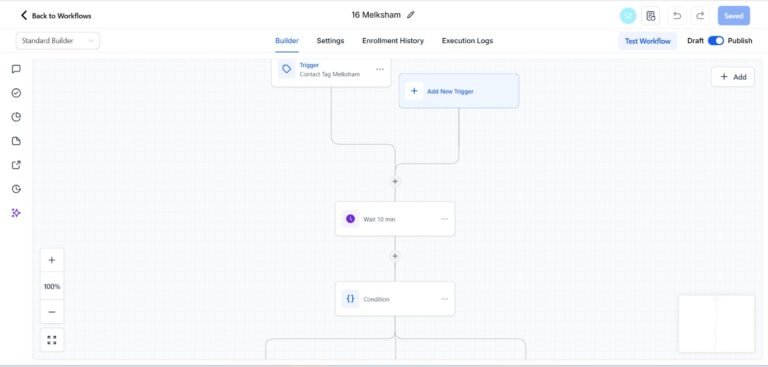Open the user avatar menu
Viewport: 768px width, 367px height.
point(627,16)
